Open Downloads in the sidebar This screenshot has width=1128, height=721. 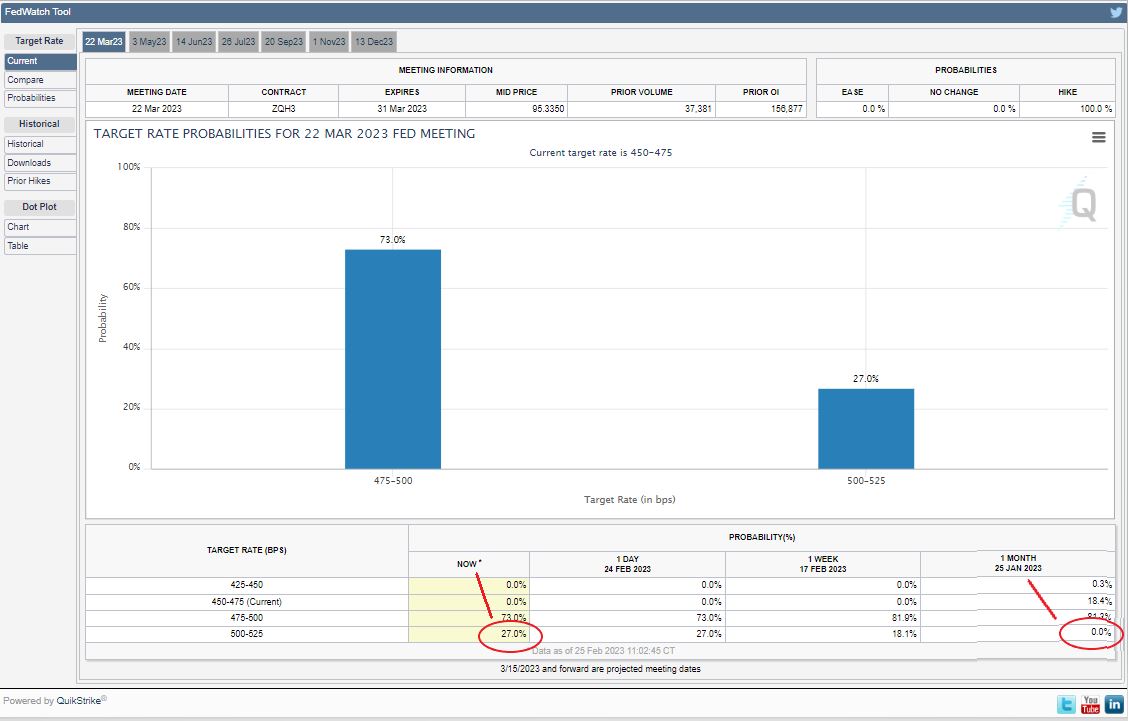coord(29,163)
